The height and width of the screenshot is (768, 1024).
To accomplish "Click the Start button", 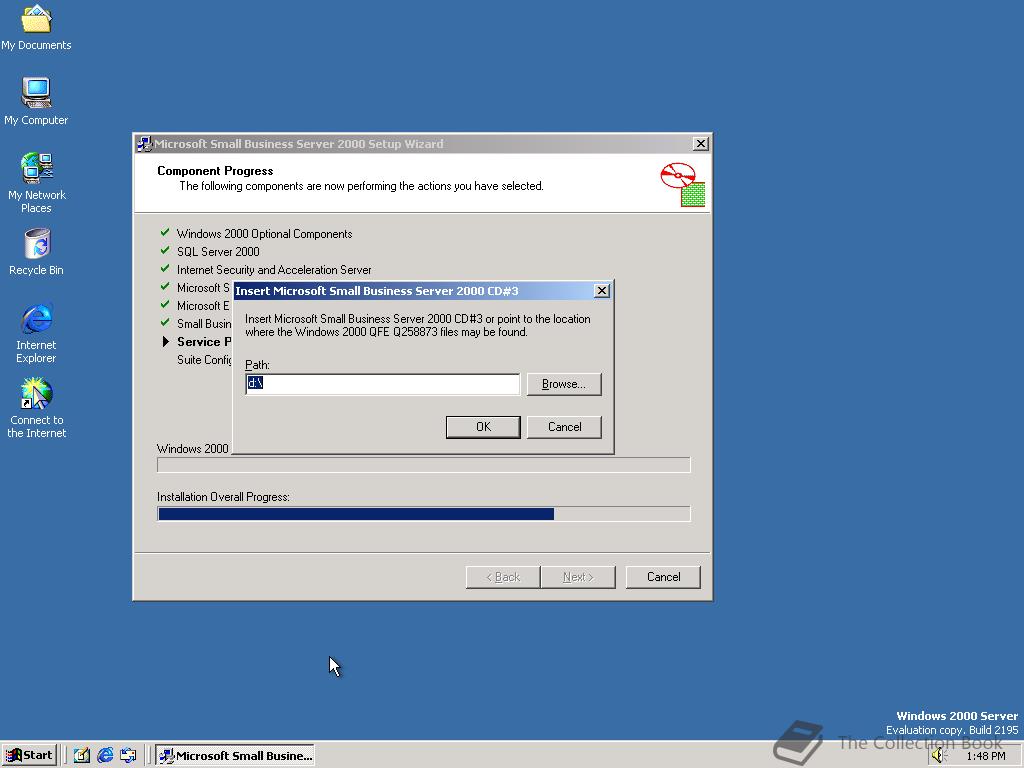I will (29, 756).
